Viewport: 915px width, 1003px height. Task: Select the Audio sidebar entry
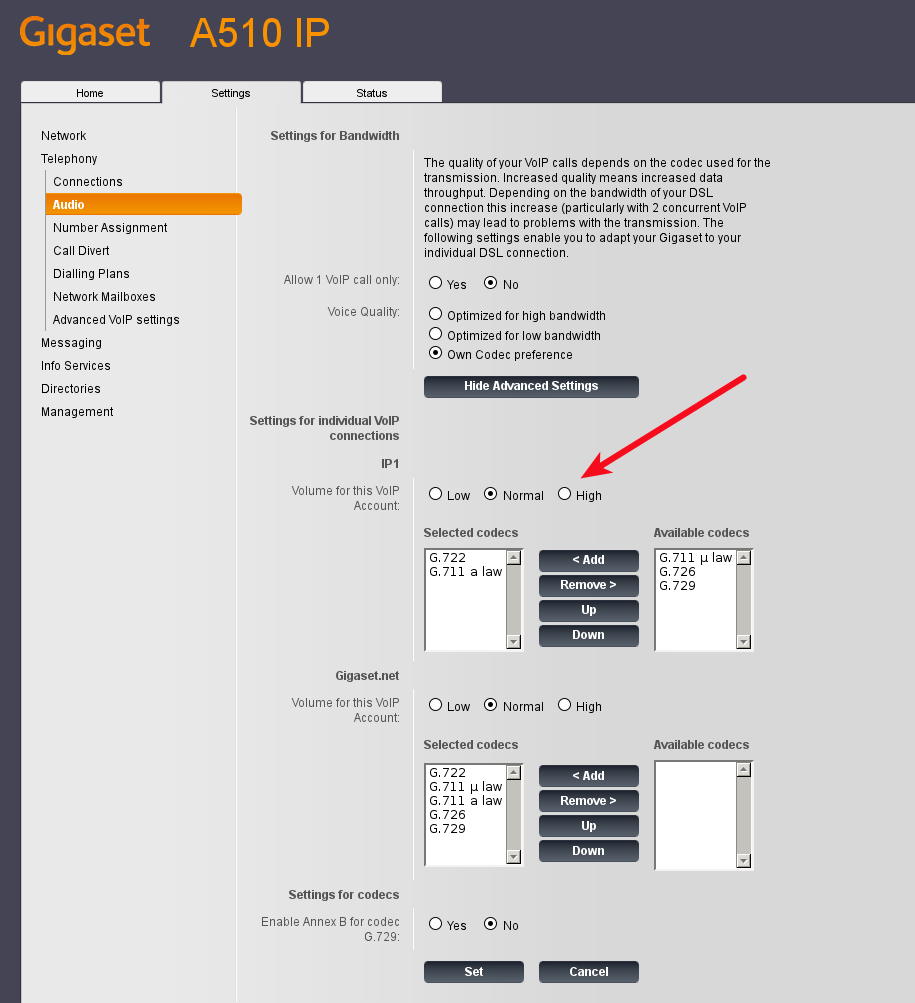coord(143,204)
